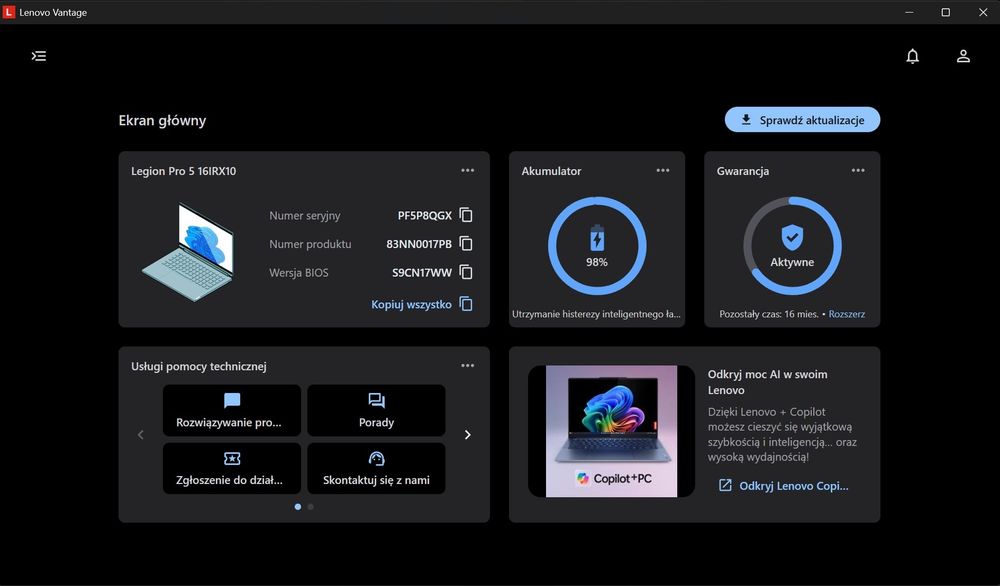
Task: Click the Wersja BIOS label
Action: tap(298, 273)
